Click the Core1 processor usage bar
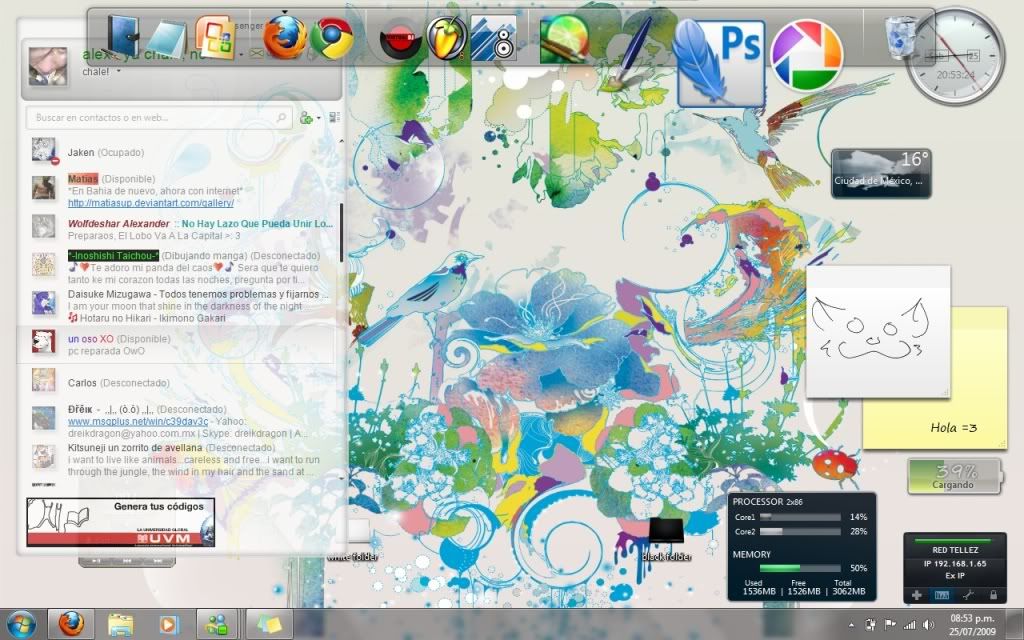Viewport: 1024px width, 640px height. 800,517
